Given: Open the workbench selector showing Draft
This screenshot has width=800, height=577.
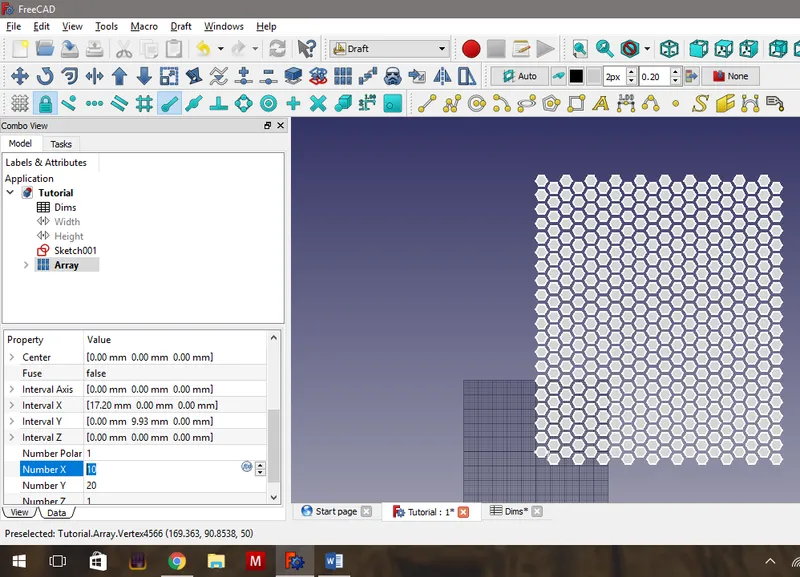Looking at the screenshot, I should 388,46.
